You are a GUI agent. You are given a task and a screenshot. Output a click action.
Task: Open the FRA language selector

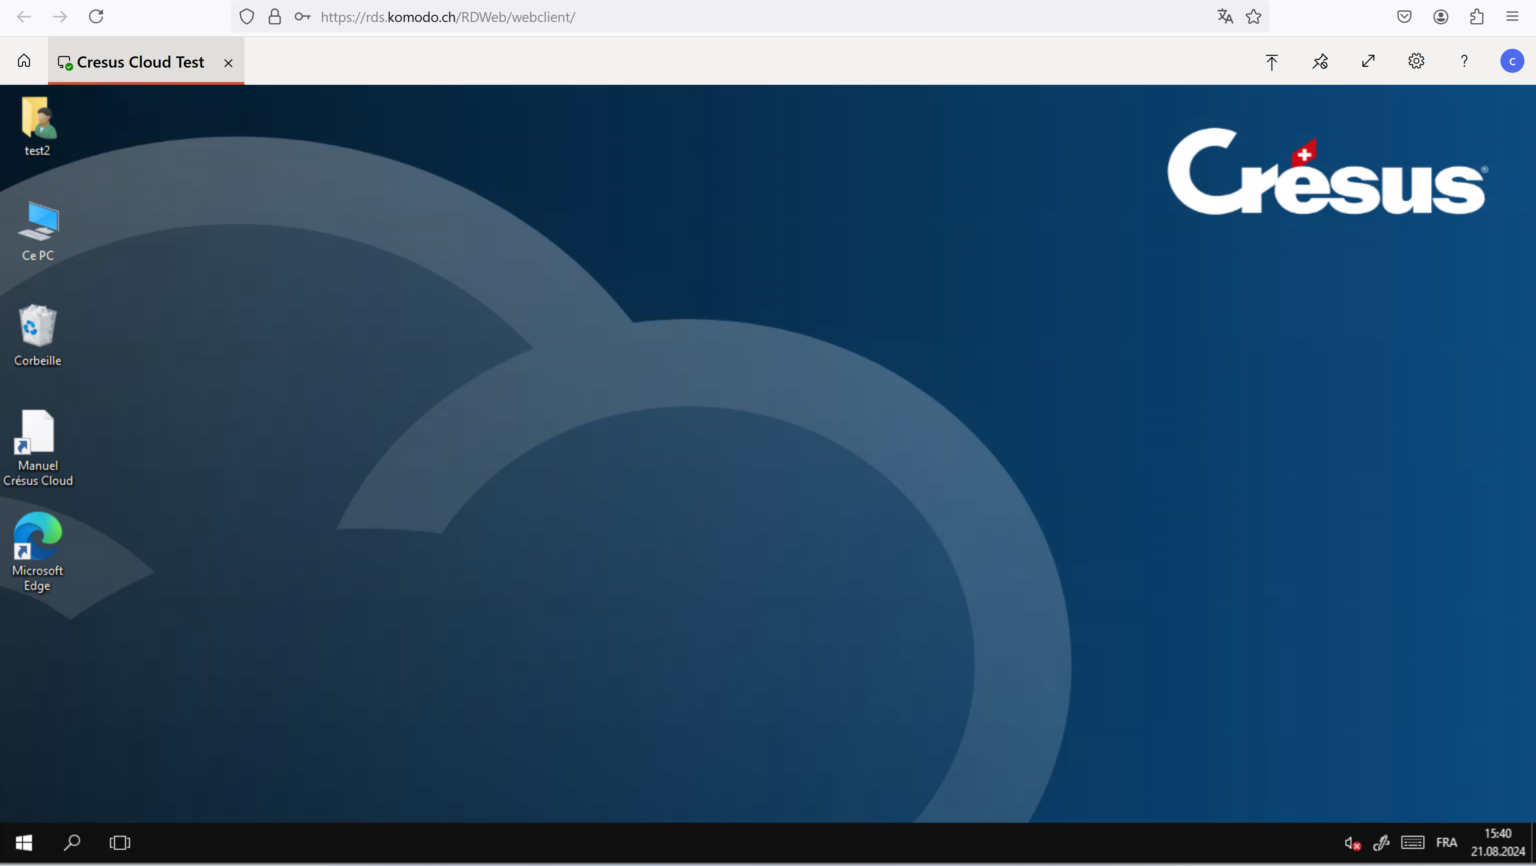point(1446,842)
